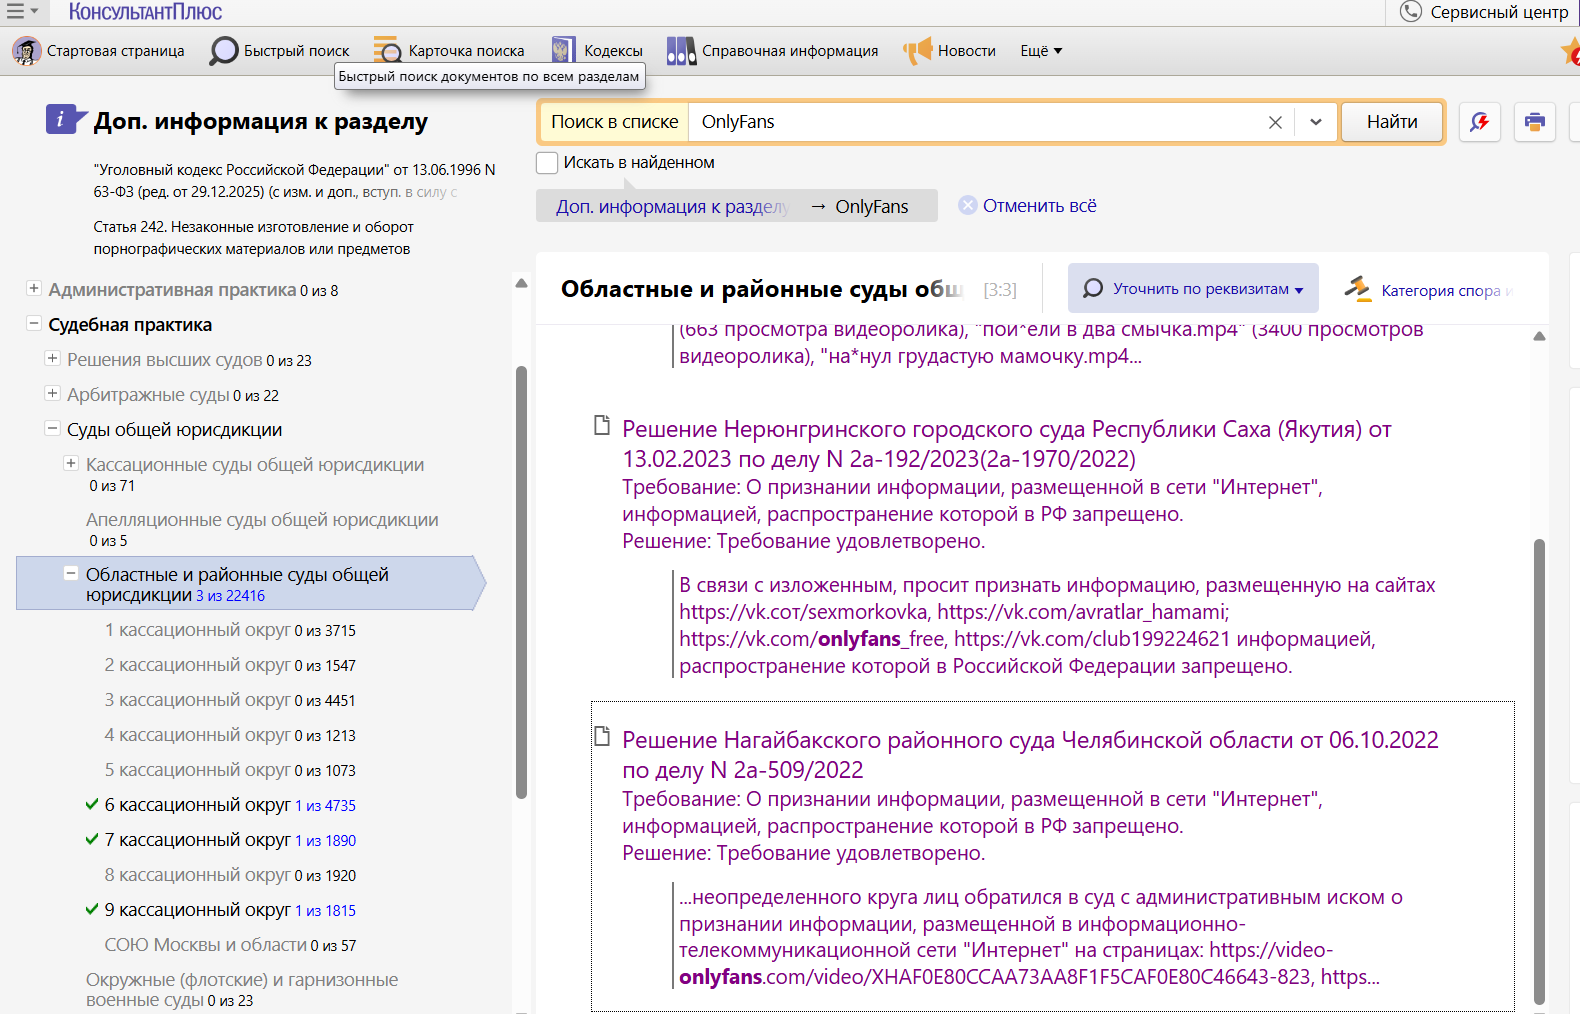Image resolution: width=1580 pixels, height=1014 pixels.
Task: Open Кодексы toolbar item
Action: point(598,51)
